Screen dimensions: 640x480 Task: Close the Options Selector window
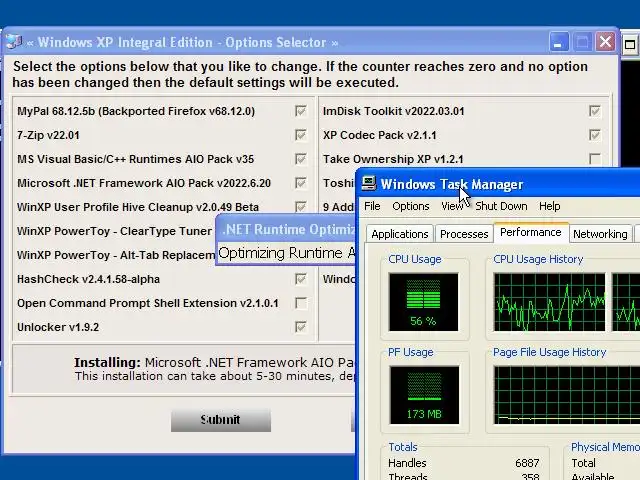[x=605, y=42]
